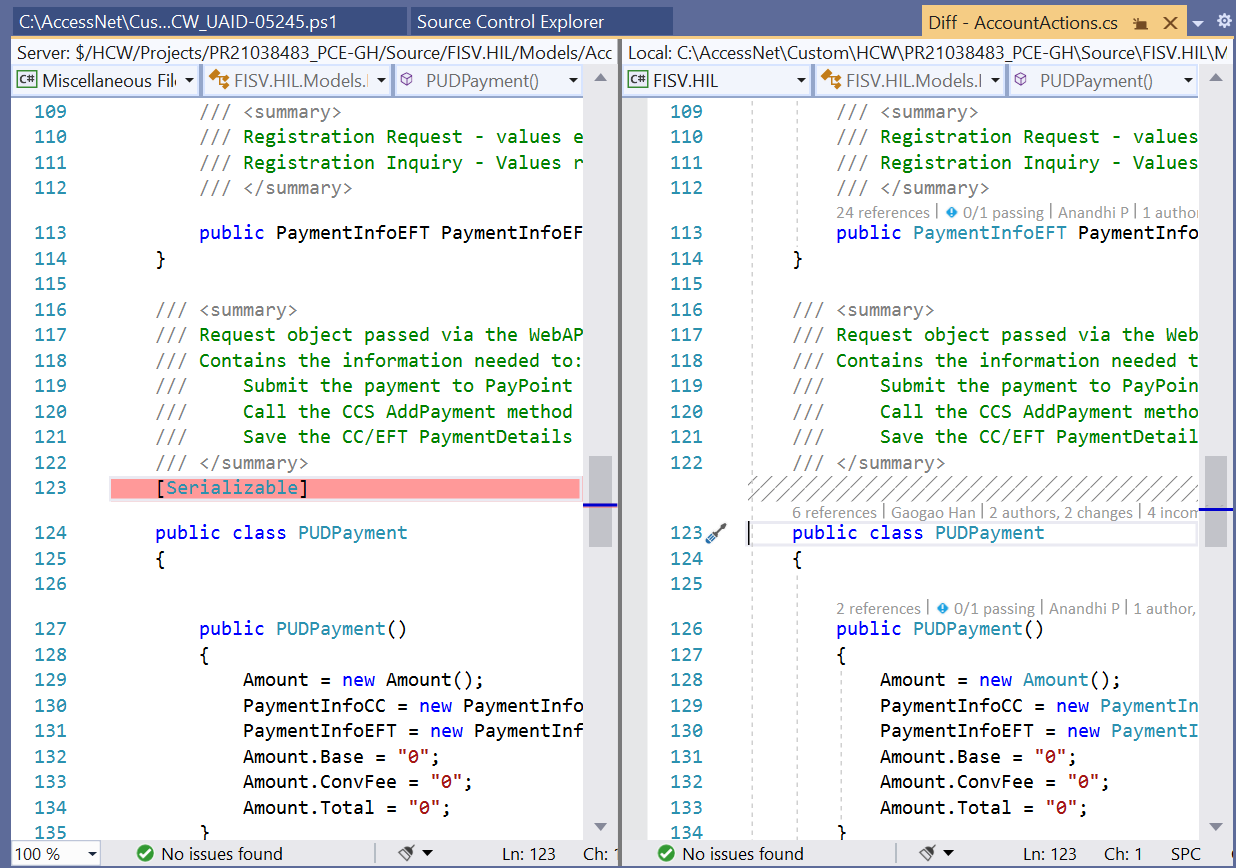The image size is (1236, 868).
Task: Click the Local path header text
Action: pyautogui.click(x=928, y=52)
